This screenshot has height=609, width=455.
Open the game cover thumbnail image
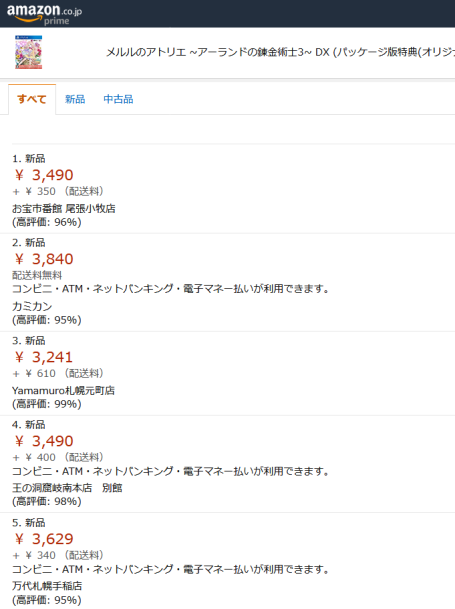(28, 52)
